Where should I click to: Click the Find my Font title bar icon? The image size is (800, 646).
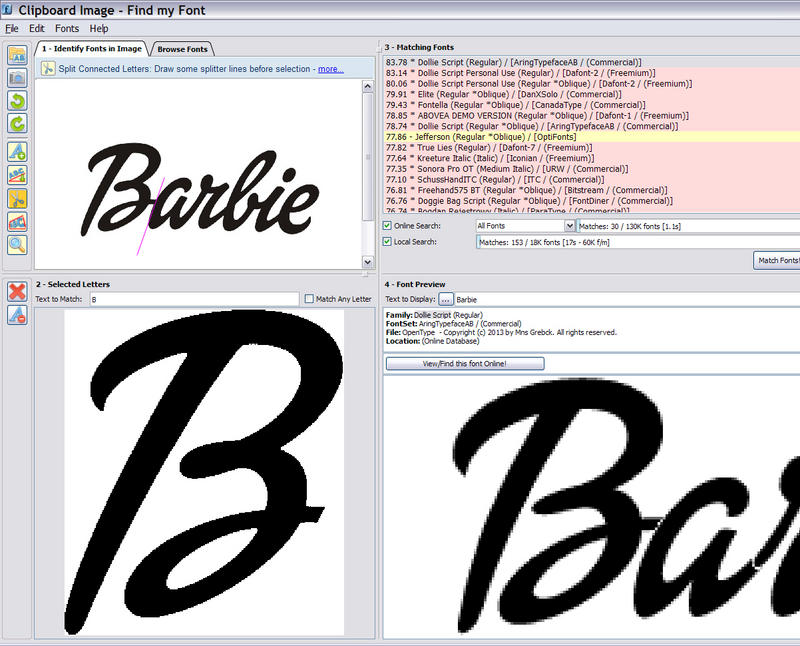[7, 9]
